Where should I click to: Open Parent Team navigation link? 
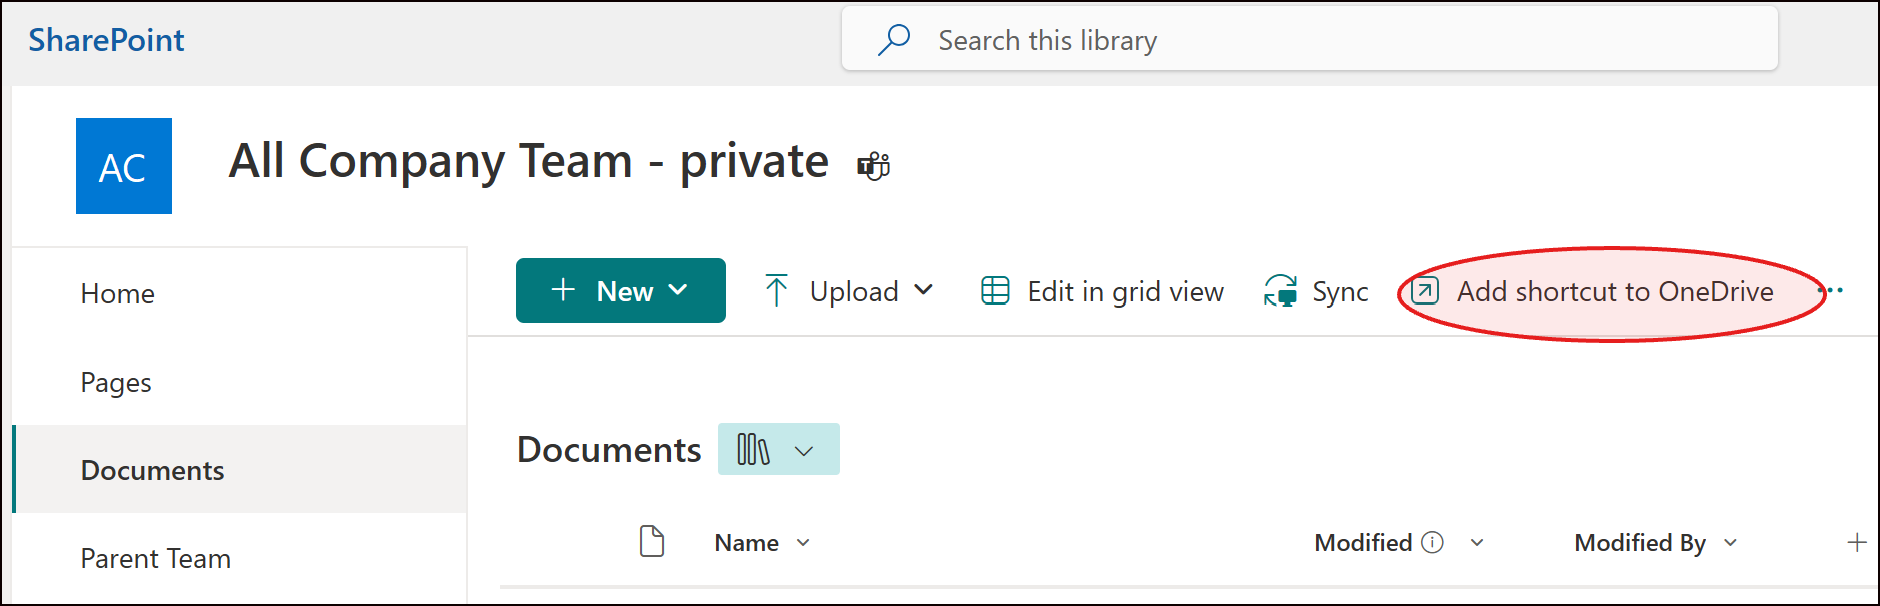coord(156,558)
